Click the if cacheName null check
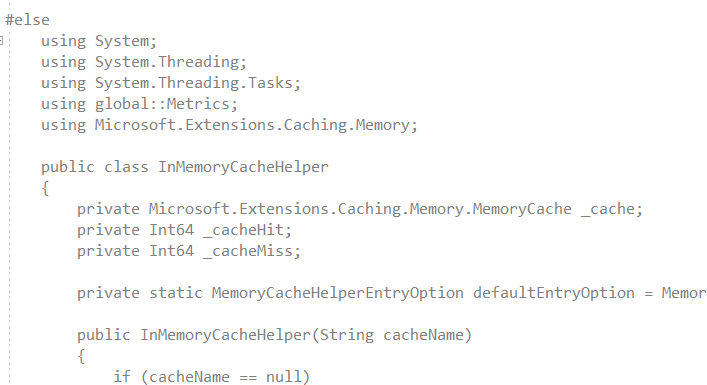707x385 pixels. 211,377
